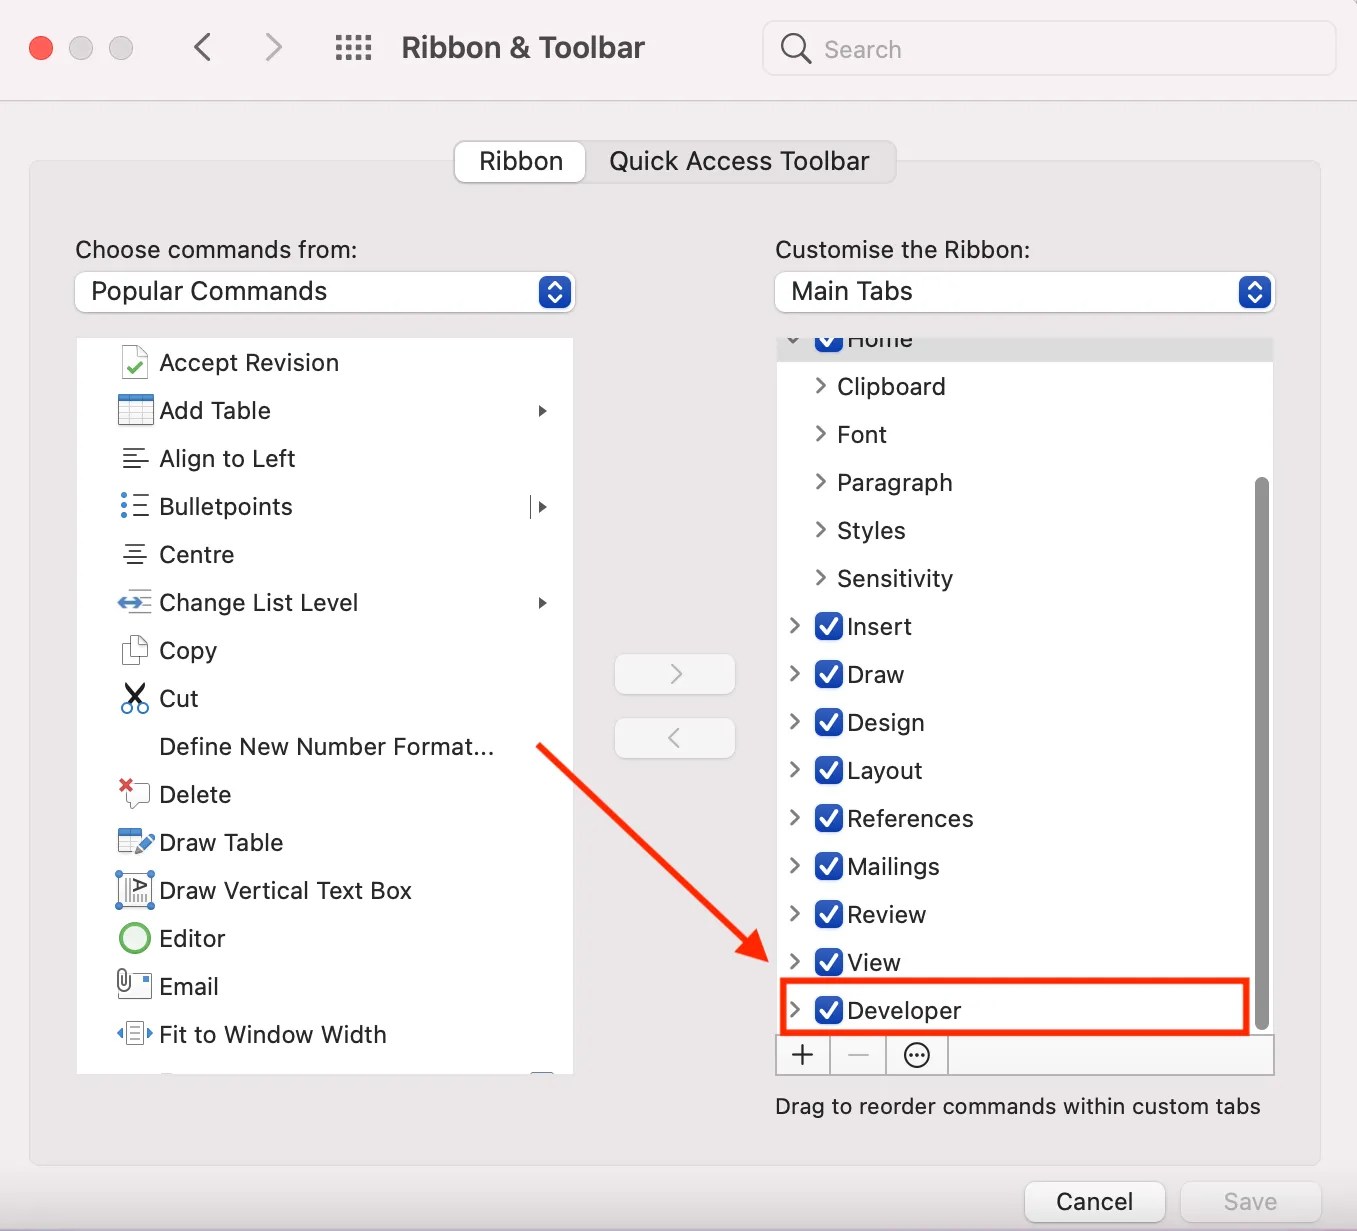The image size is (1357, 1231).
Task: Click the Accept Revision icon
Action: click(x=134, y=362)
